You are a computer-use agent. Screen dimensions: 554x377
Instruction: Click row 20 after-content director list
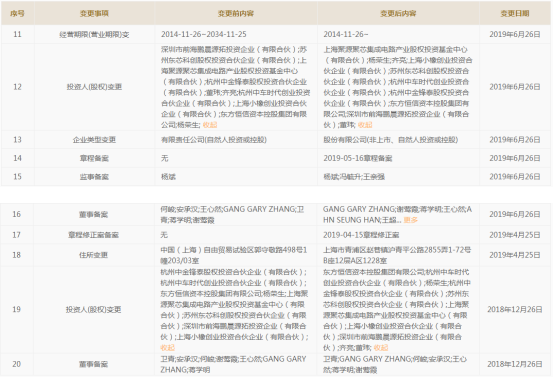tap(395, 364)
